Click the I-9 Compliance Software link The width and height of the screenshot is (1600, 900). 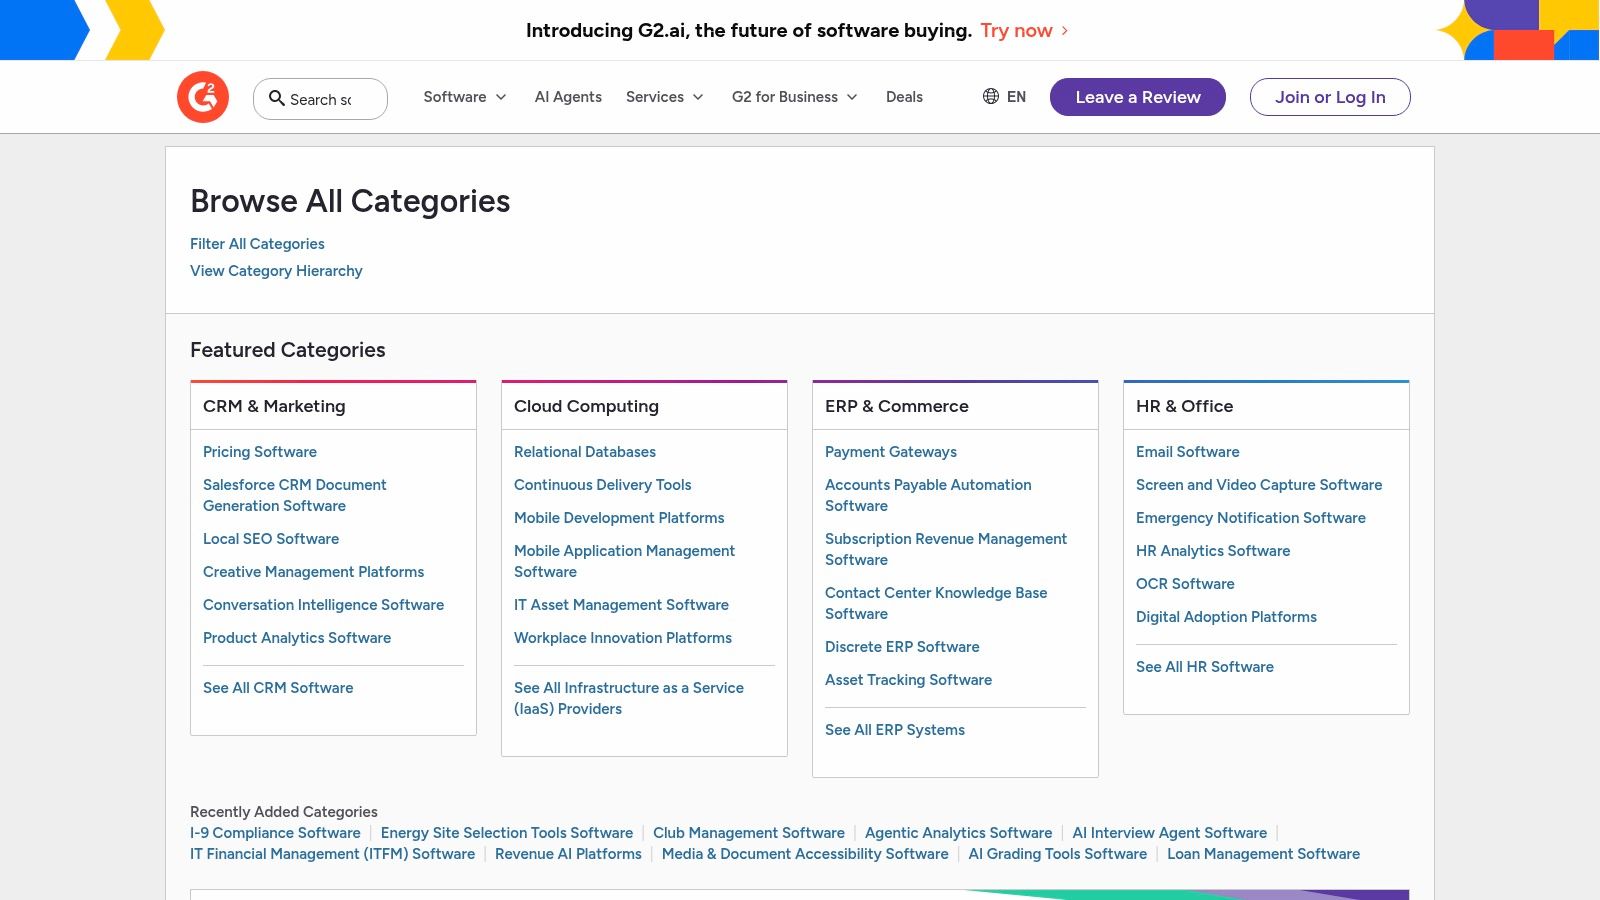[275, 832]
